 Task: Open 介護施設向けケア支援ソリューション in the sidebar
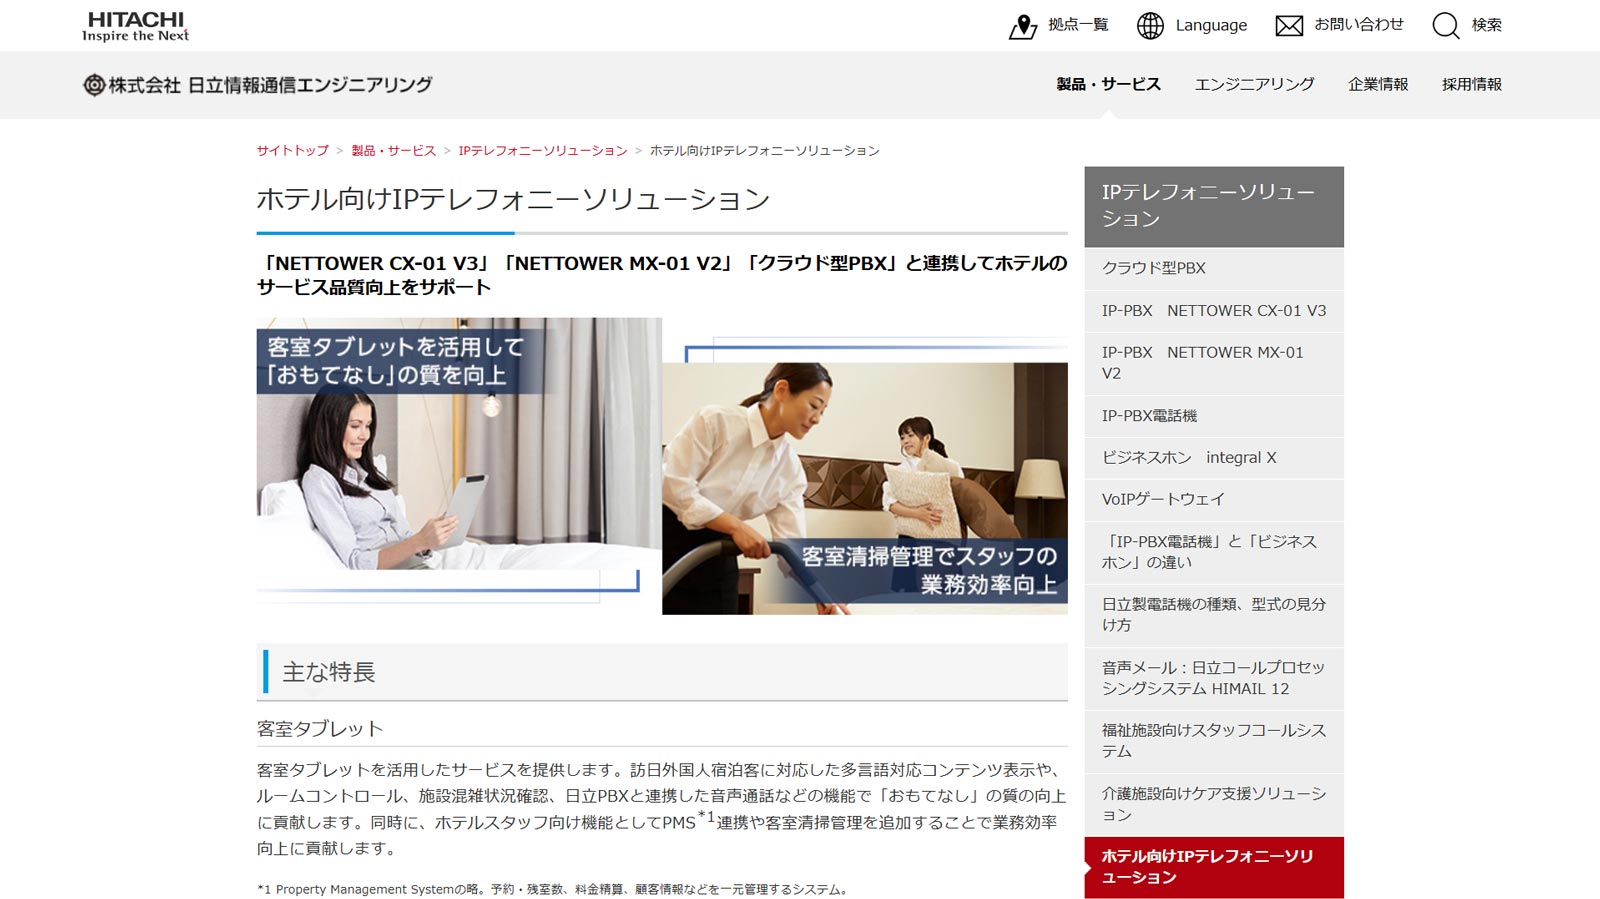(x=1213, y=804)
